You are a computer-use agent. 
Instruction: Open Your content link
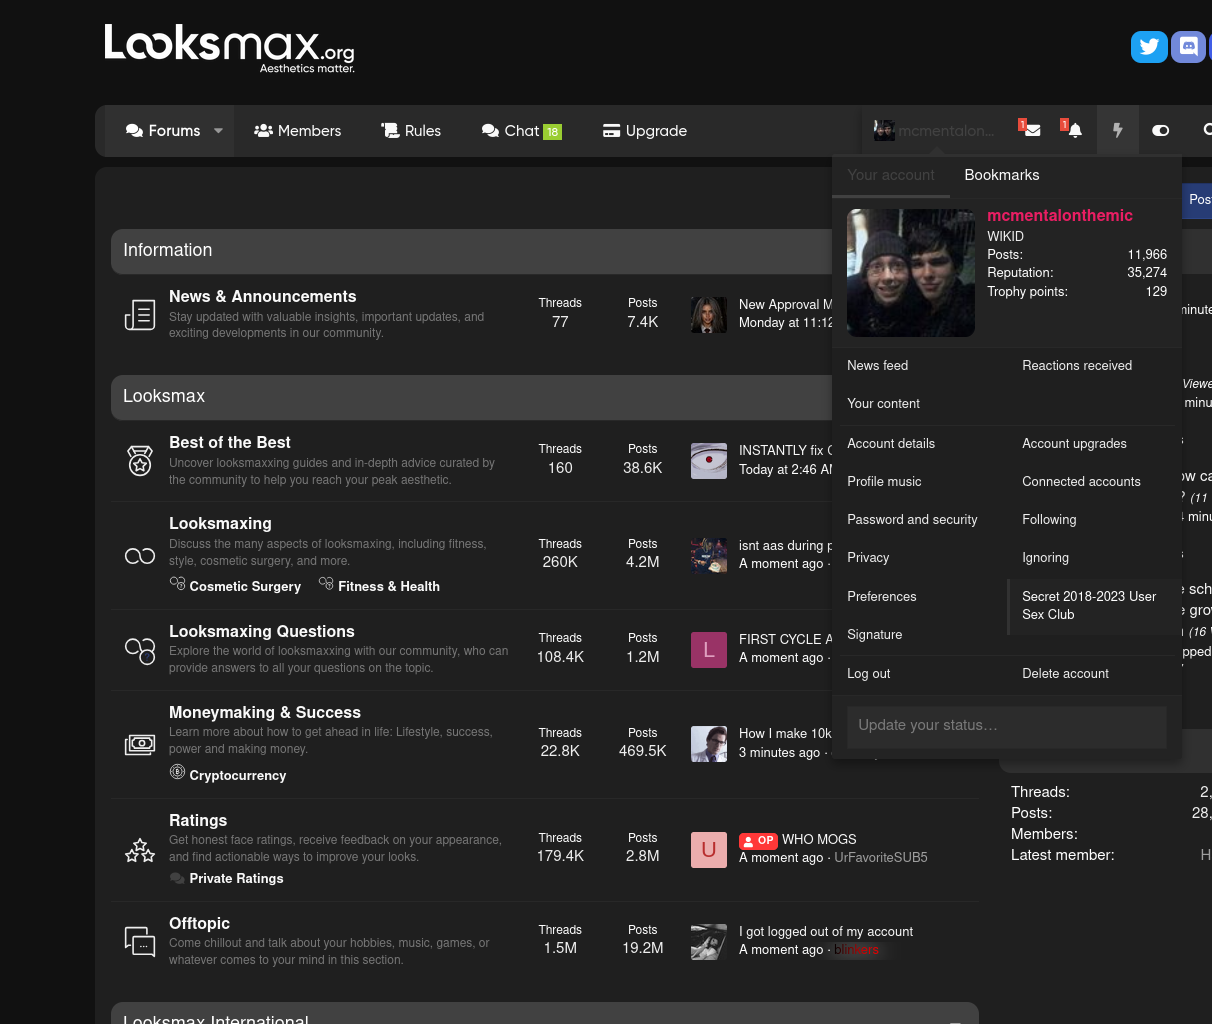884,404
